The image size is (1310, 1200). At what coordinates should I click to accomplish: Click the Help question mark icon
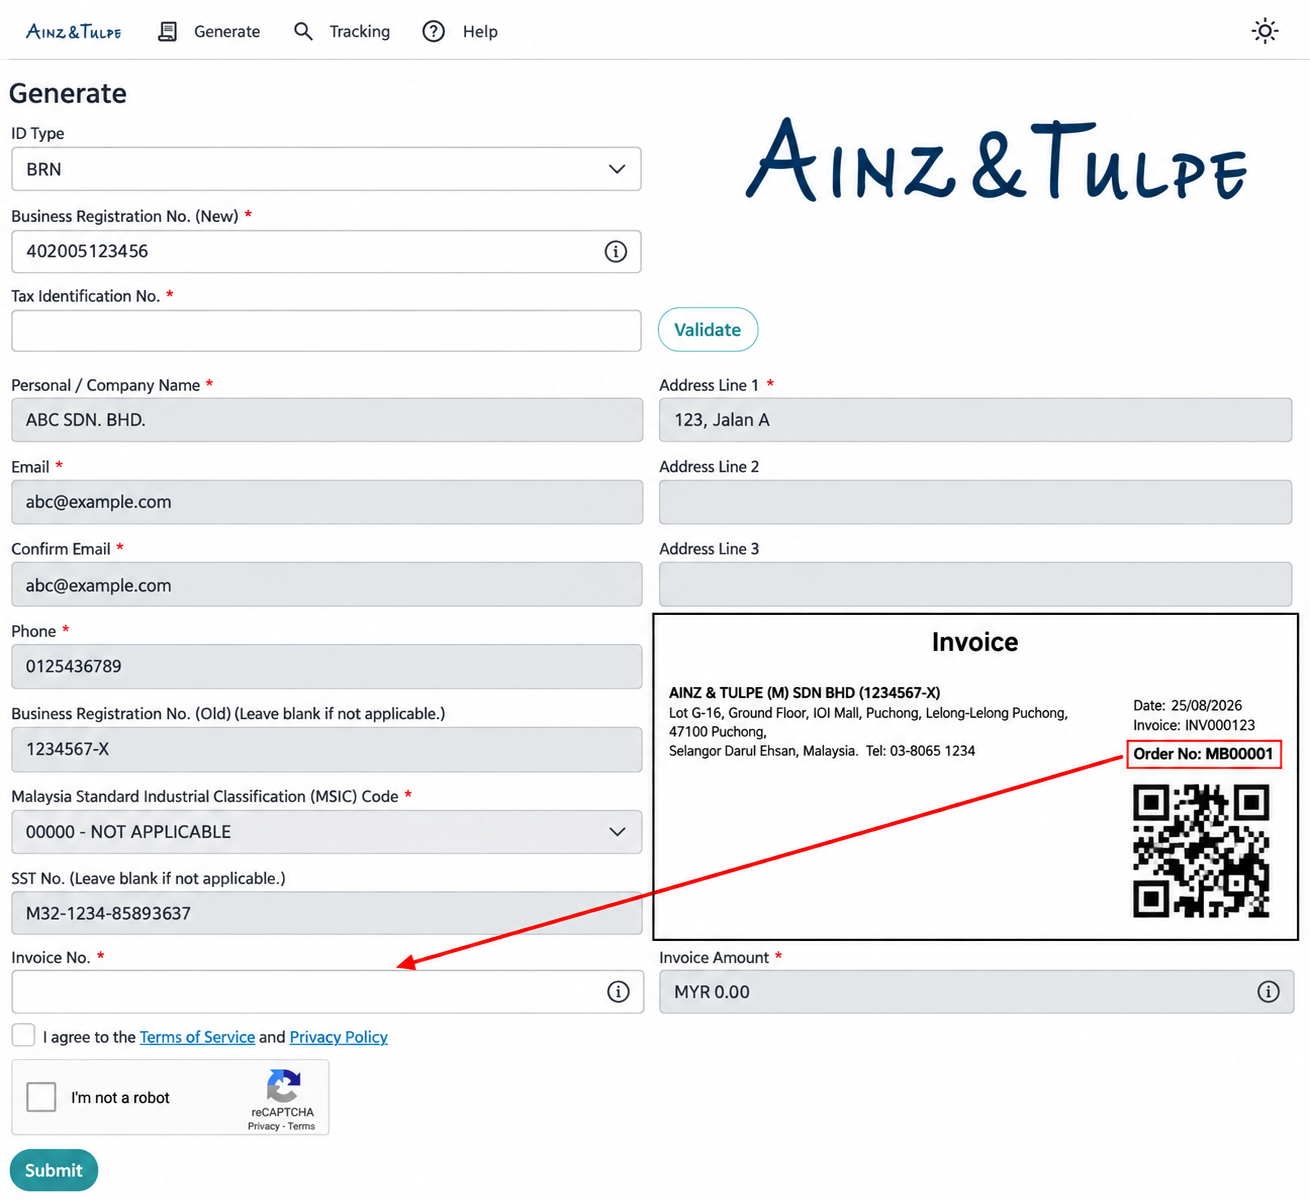tap(433, 31)
